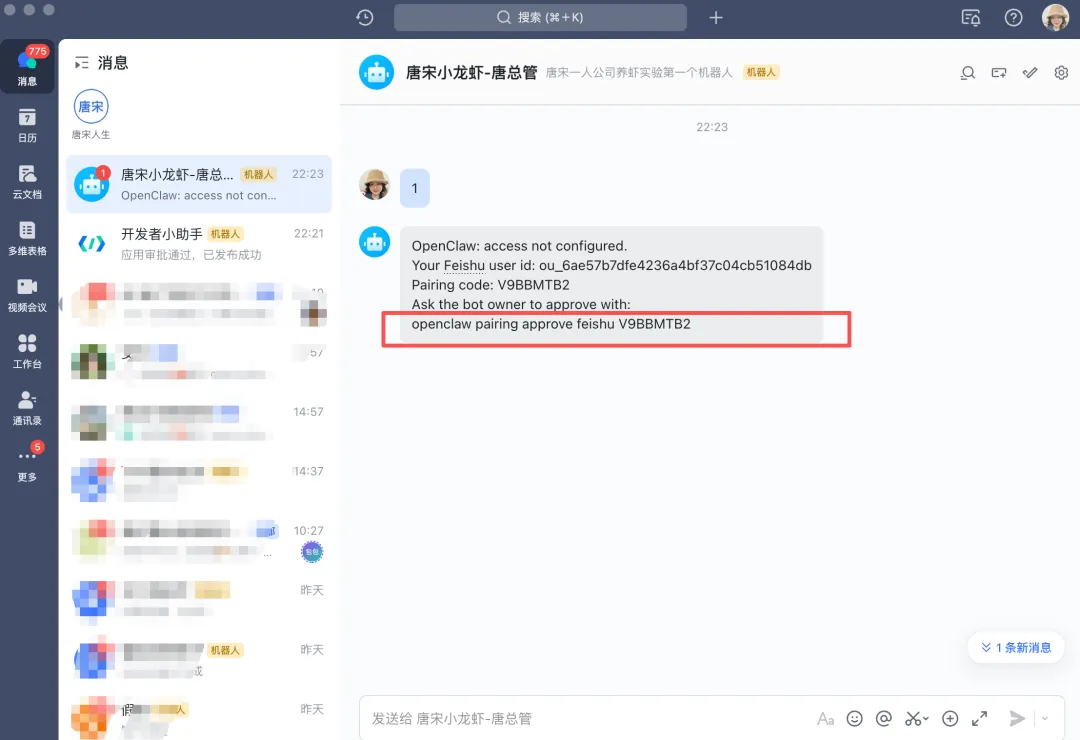Open the Messages section in the sidebar

(x=27, y=67)
